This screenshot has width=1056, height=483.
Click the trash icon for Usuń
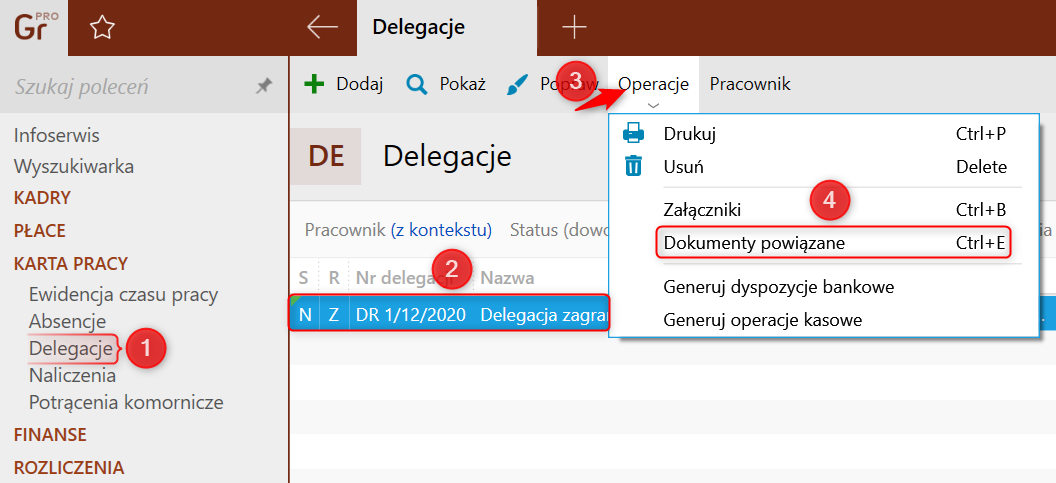[634, 166]
